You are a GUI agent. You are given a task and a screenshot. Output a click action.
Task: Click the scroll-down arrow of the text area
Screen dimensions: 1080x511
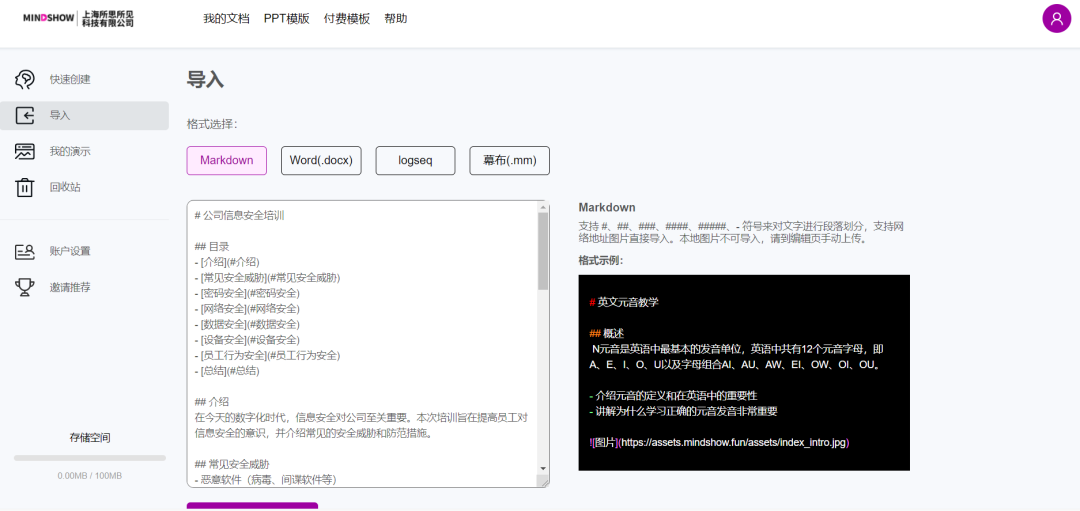tap(543, 468)
